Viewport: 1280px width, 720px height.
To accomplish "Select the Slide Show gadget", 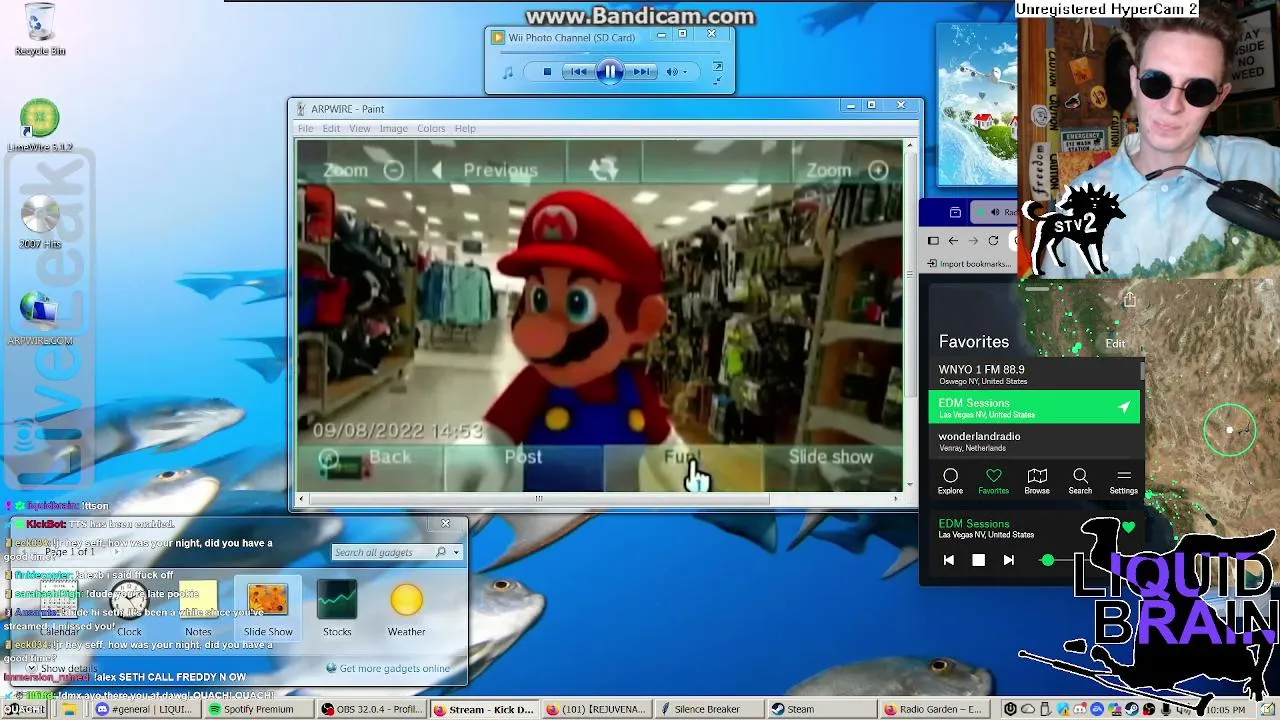I will (268, 608).
